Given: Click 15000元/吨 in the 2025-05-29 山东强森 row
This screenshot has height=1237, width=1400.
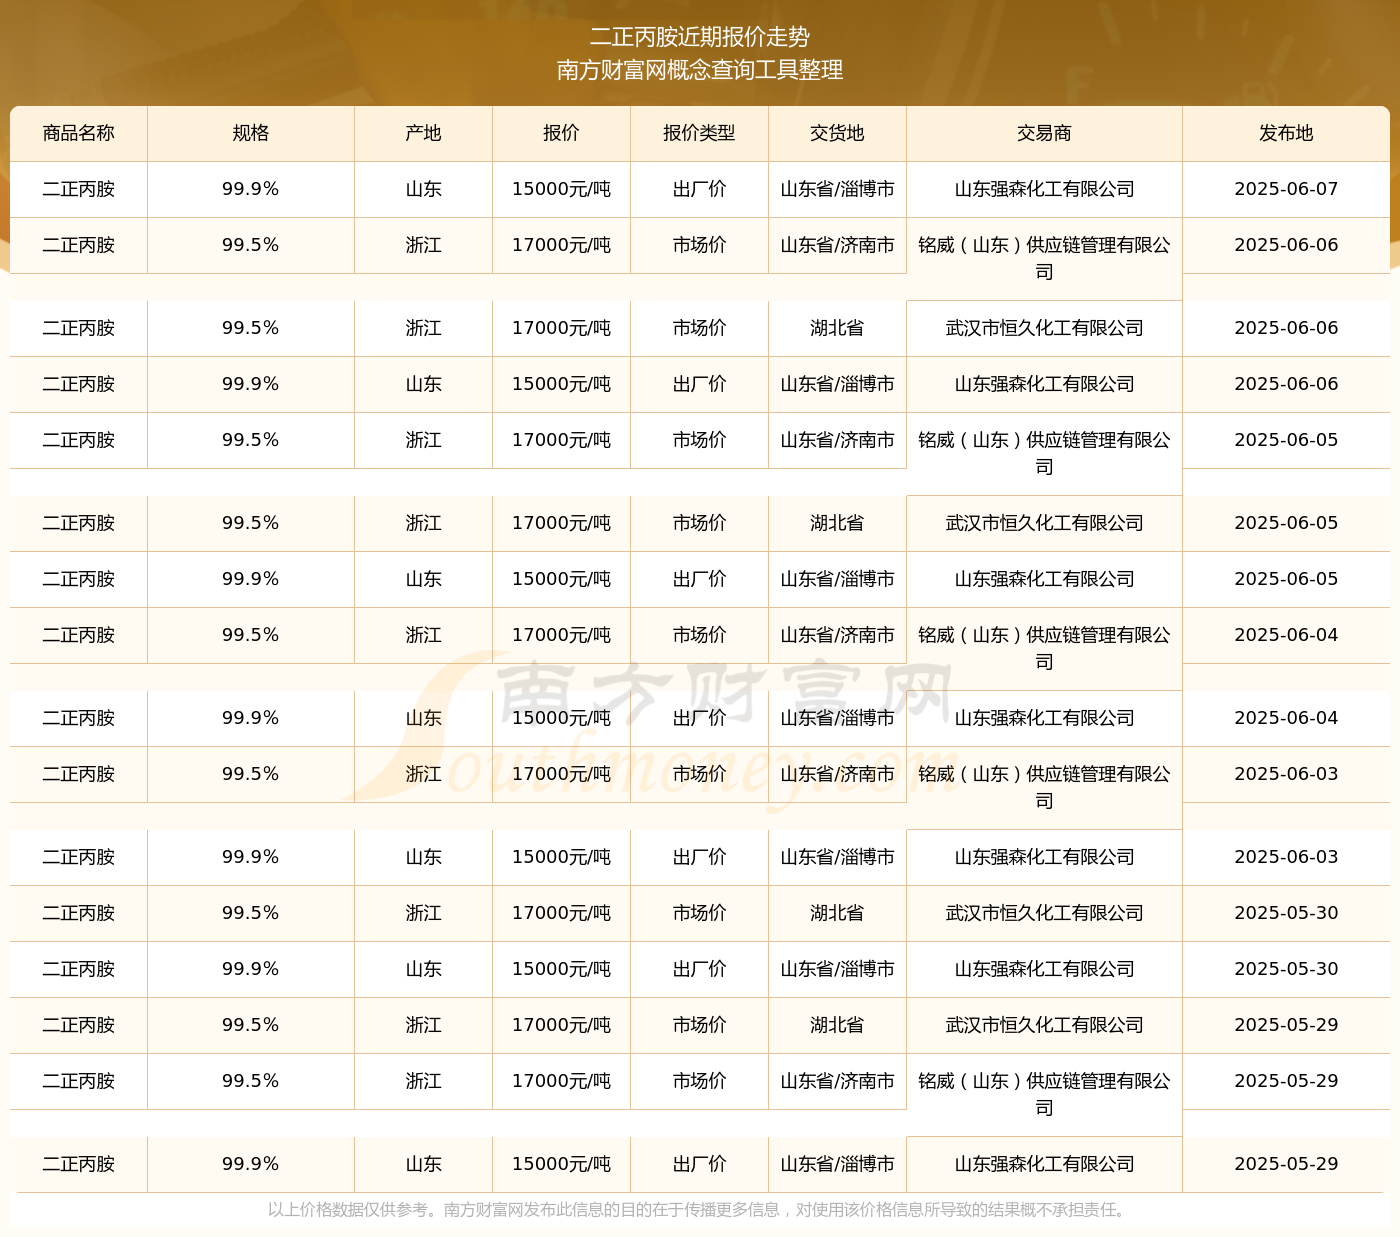Looking at the screenshot, I should click(561, 1164).
